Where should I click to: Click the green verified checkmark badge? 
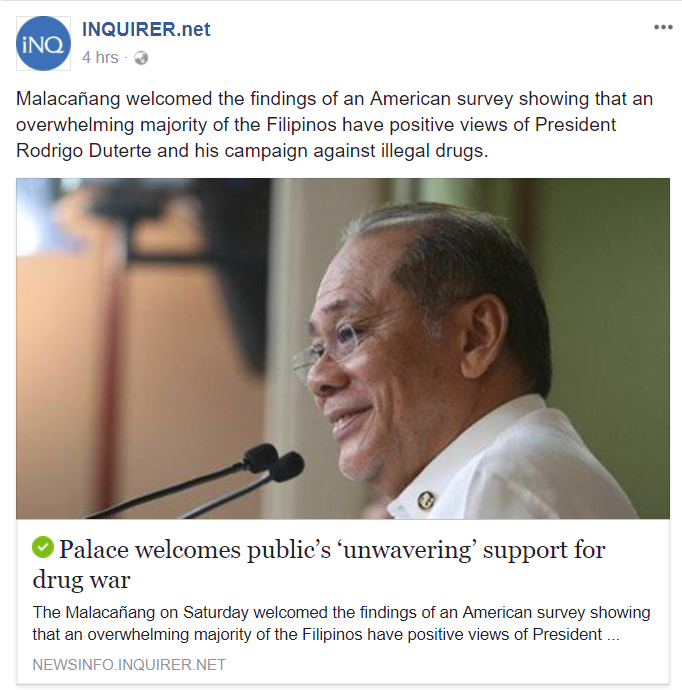(x=42, y=547)
